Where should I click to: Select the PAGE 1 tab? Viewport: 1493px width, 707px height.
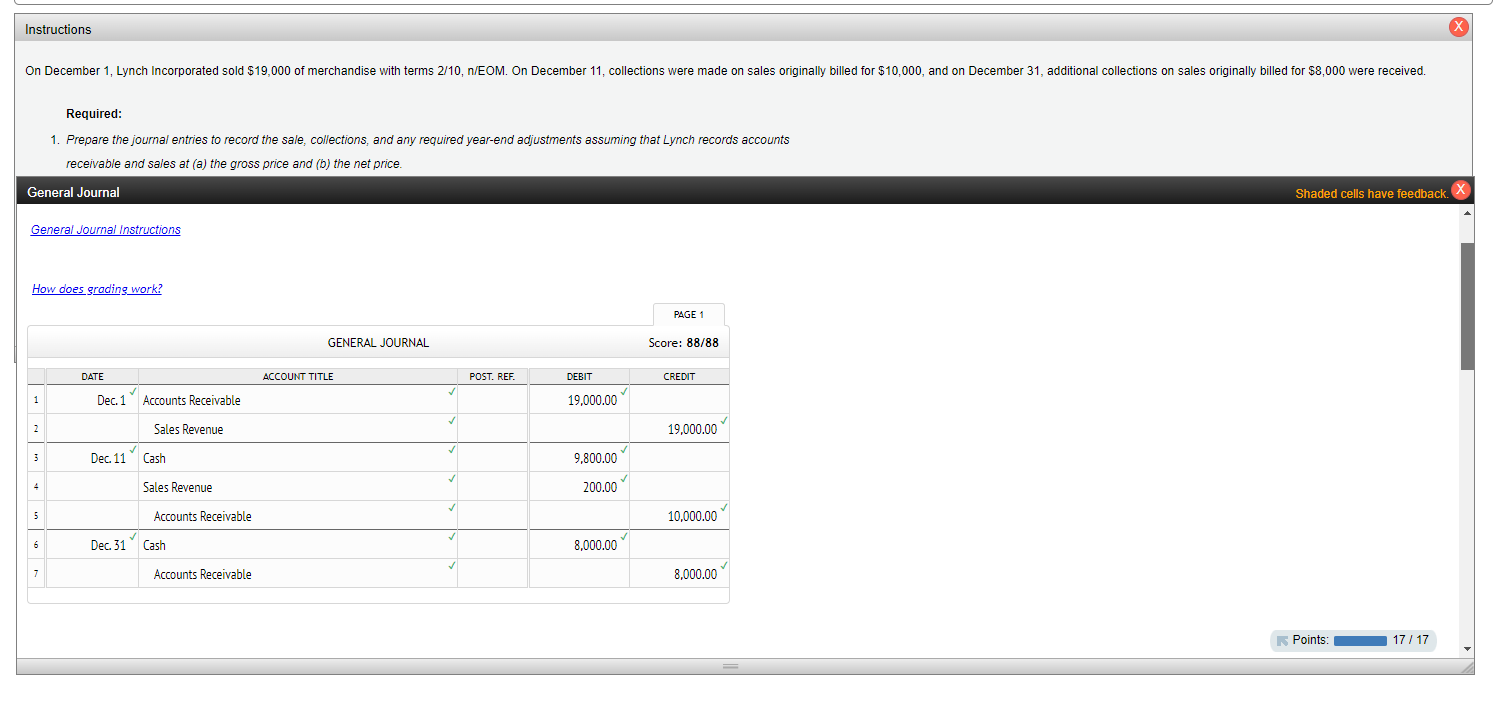coord(688,314)
